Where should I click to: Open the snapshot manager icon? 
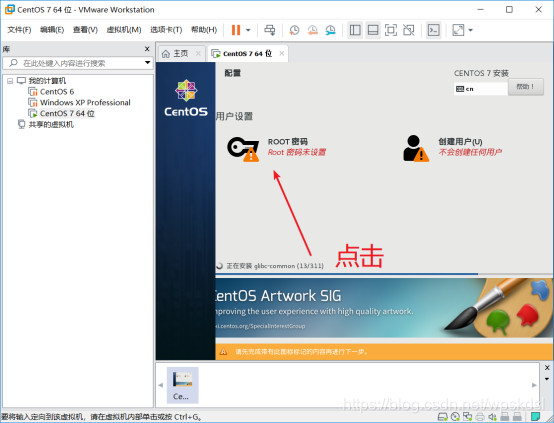[330, 30]
